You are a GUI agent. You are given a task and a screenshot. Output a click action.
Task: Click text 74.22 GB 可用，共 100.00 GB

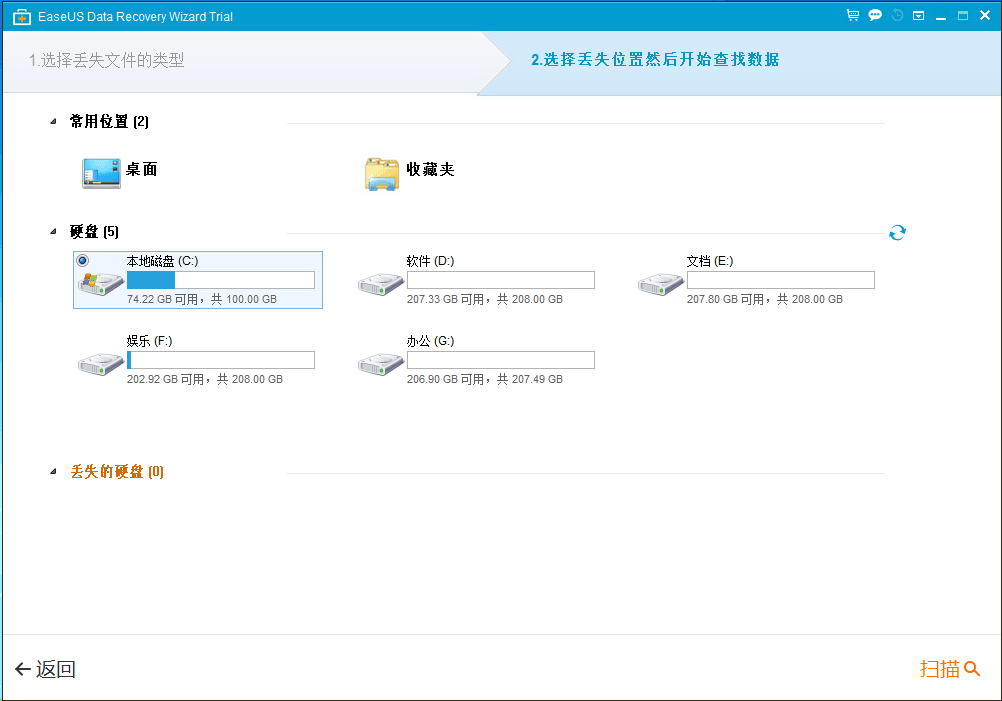(202, 299)
